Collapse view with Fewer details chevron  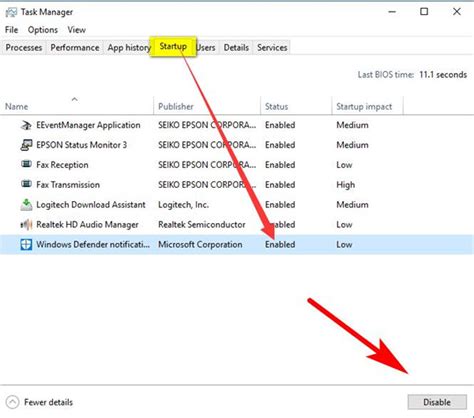[13, 402]
